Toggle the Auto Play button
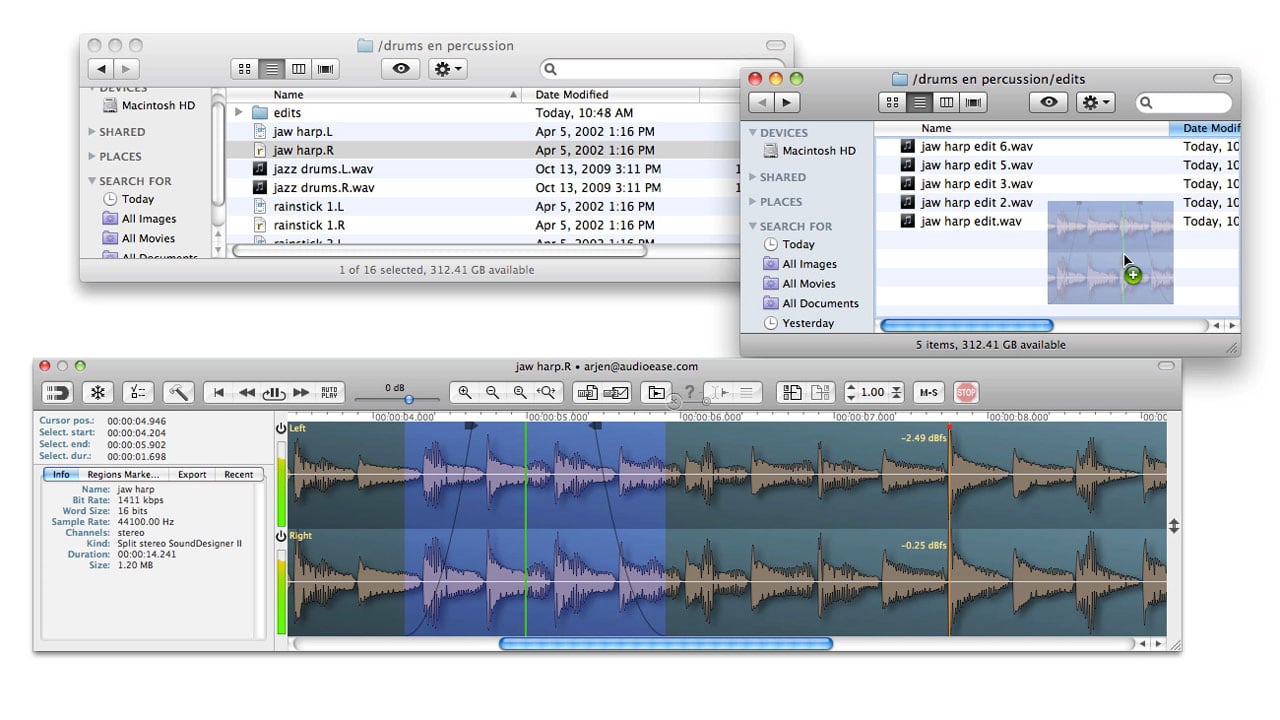Screen dimensions: 1280x720 click(x=329, y=393)
